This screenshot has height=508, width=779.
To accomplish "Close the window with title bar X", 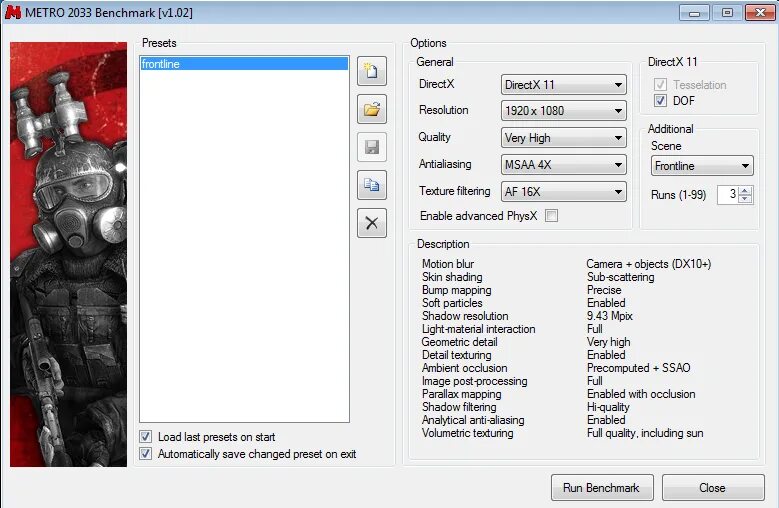I will tap(760, 13).
